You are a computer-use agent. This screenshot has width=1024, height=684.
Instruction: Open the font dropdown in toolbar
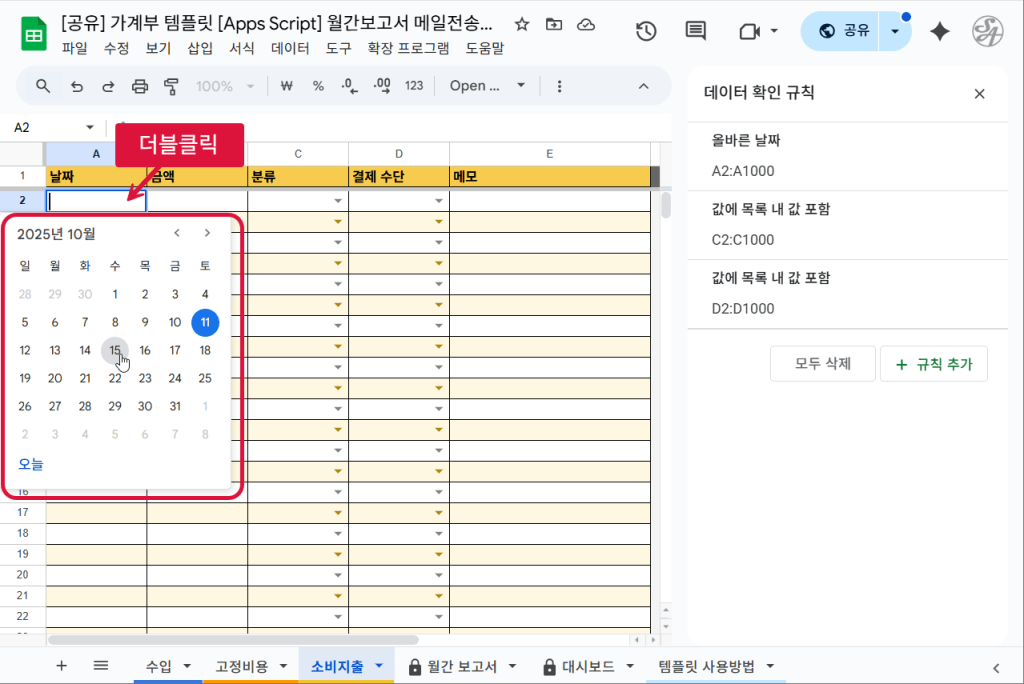pyautogui.click(x=487, y=86)
